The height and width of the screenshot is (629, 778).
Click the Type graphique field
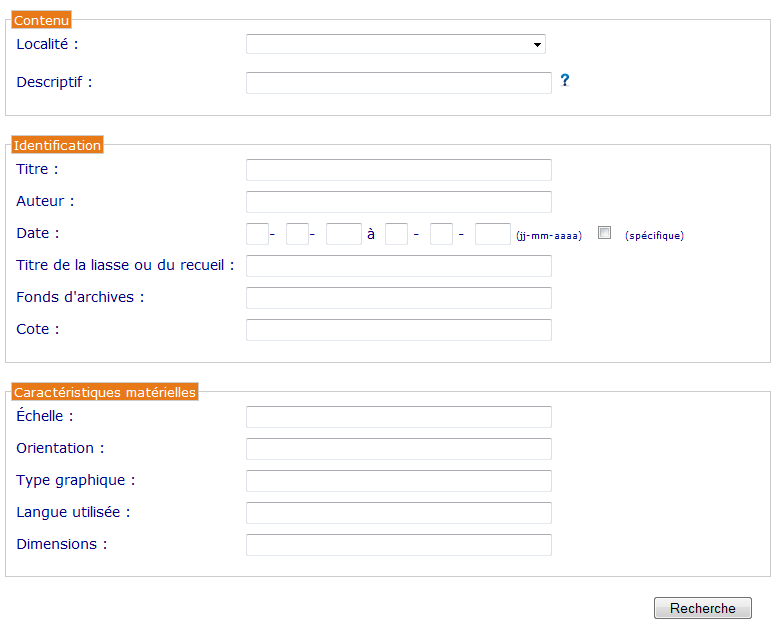(398, 481)
